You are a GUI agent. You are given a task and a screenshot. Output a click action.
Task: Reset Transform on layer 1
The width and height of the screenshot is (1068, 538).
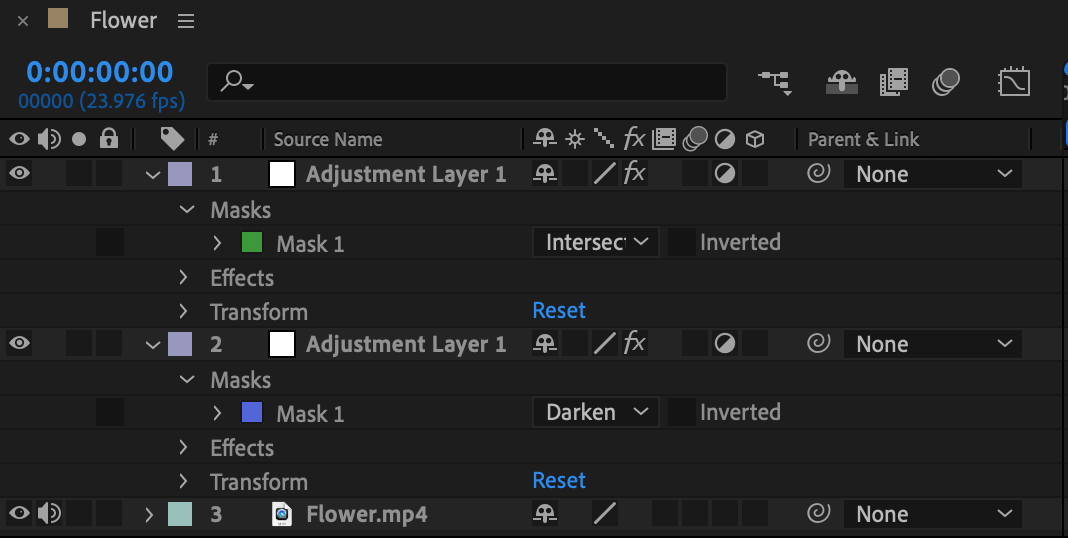point(559,310)
